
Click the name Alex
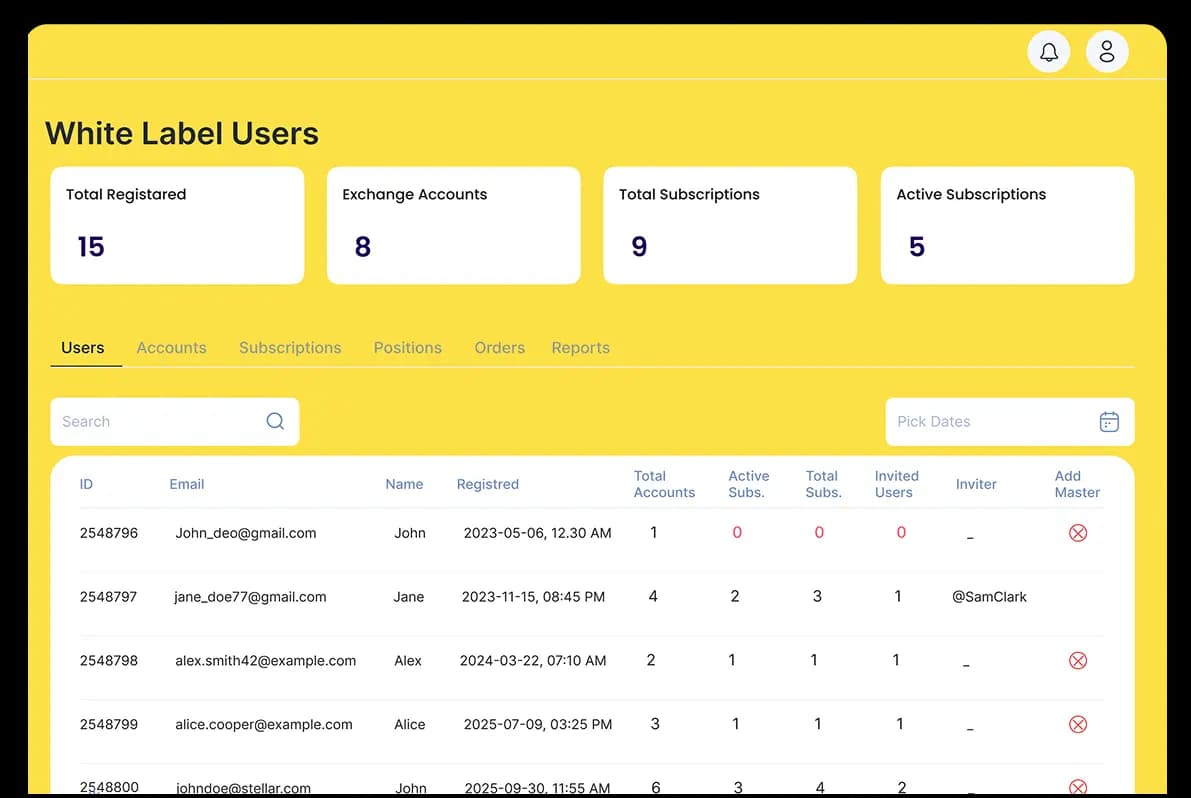[x=408, y=661]
